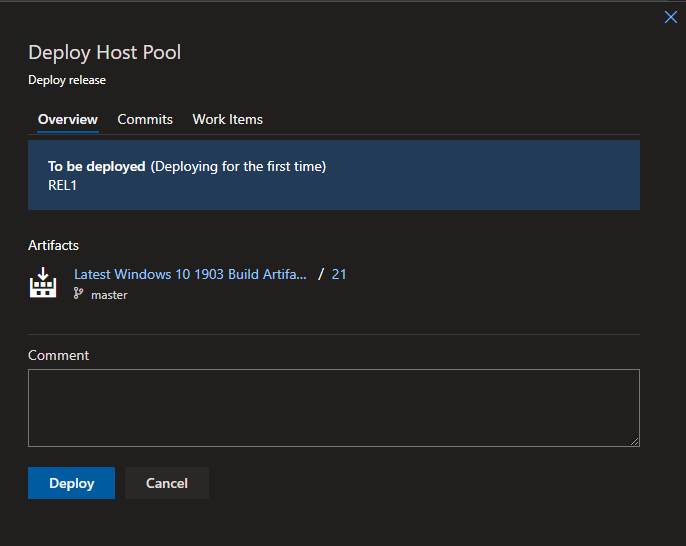Image resolution: width=686 pixels, height=546 pixels.
Task: Click the REL1 release name
Action: (62, 186)
